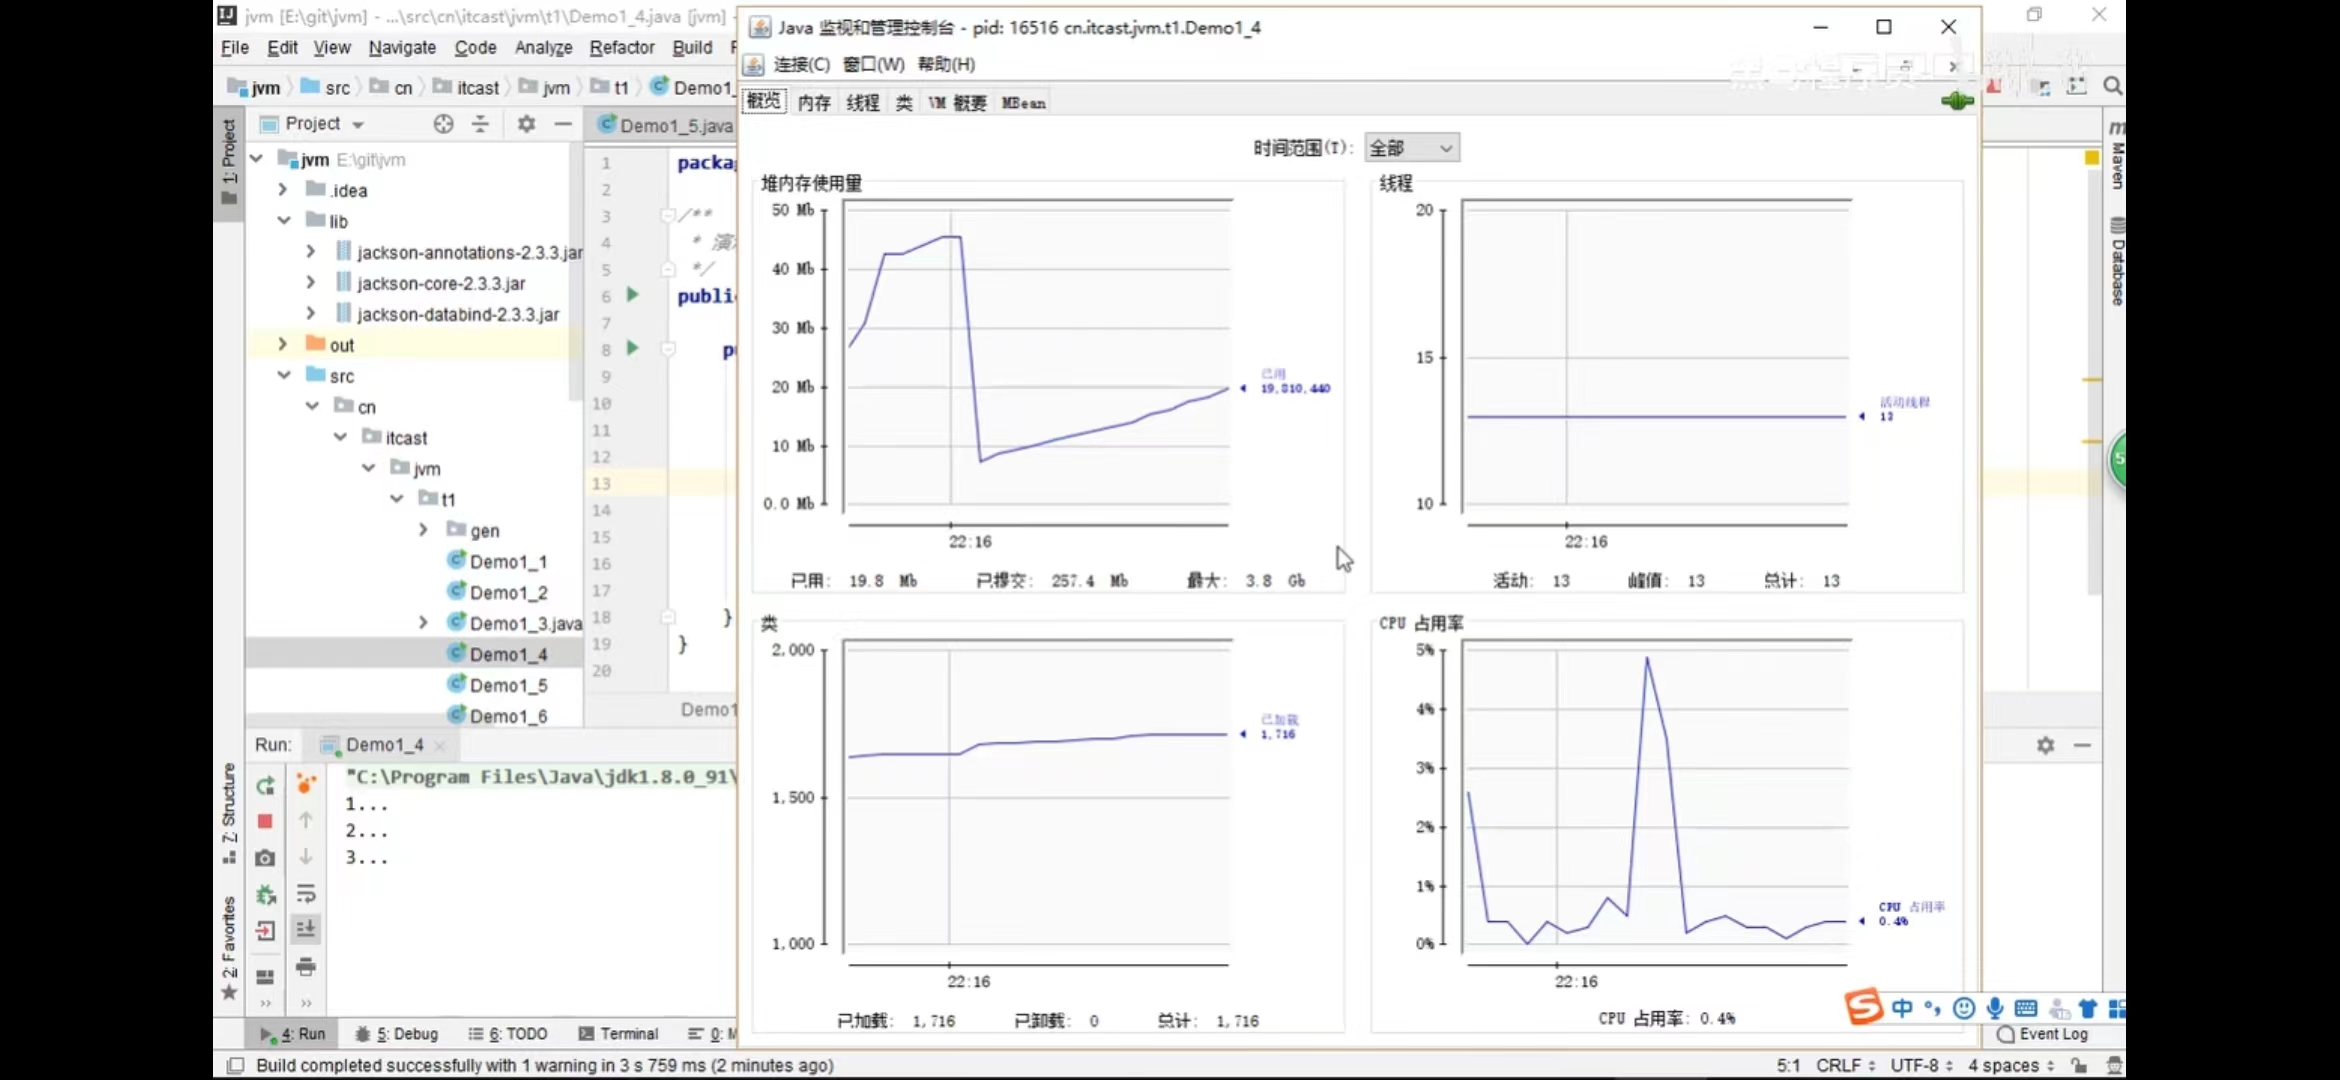Select Demo1_5 in project tree

(x=508, y=685)
